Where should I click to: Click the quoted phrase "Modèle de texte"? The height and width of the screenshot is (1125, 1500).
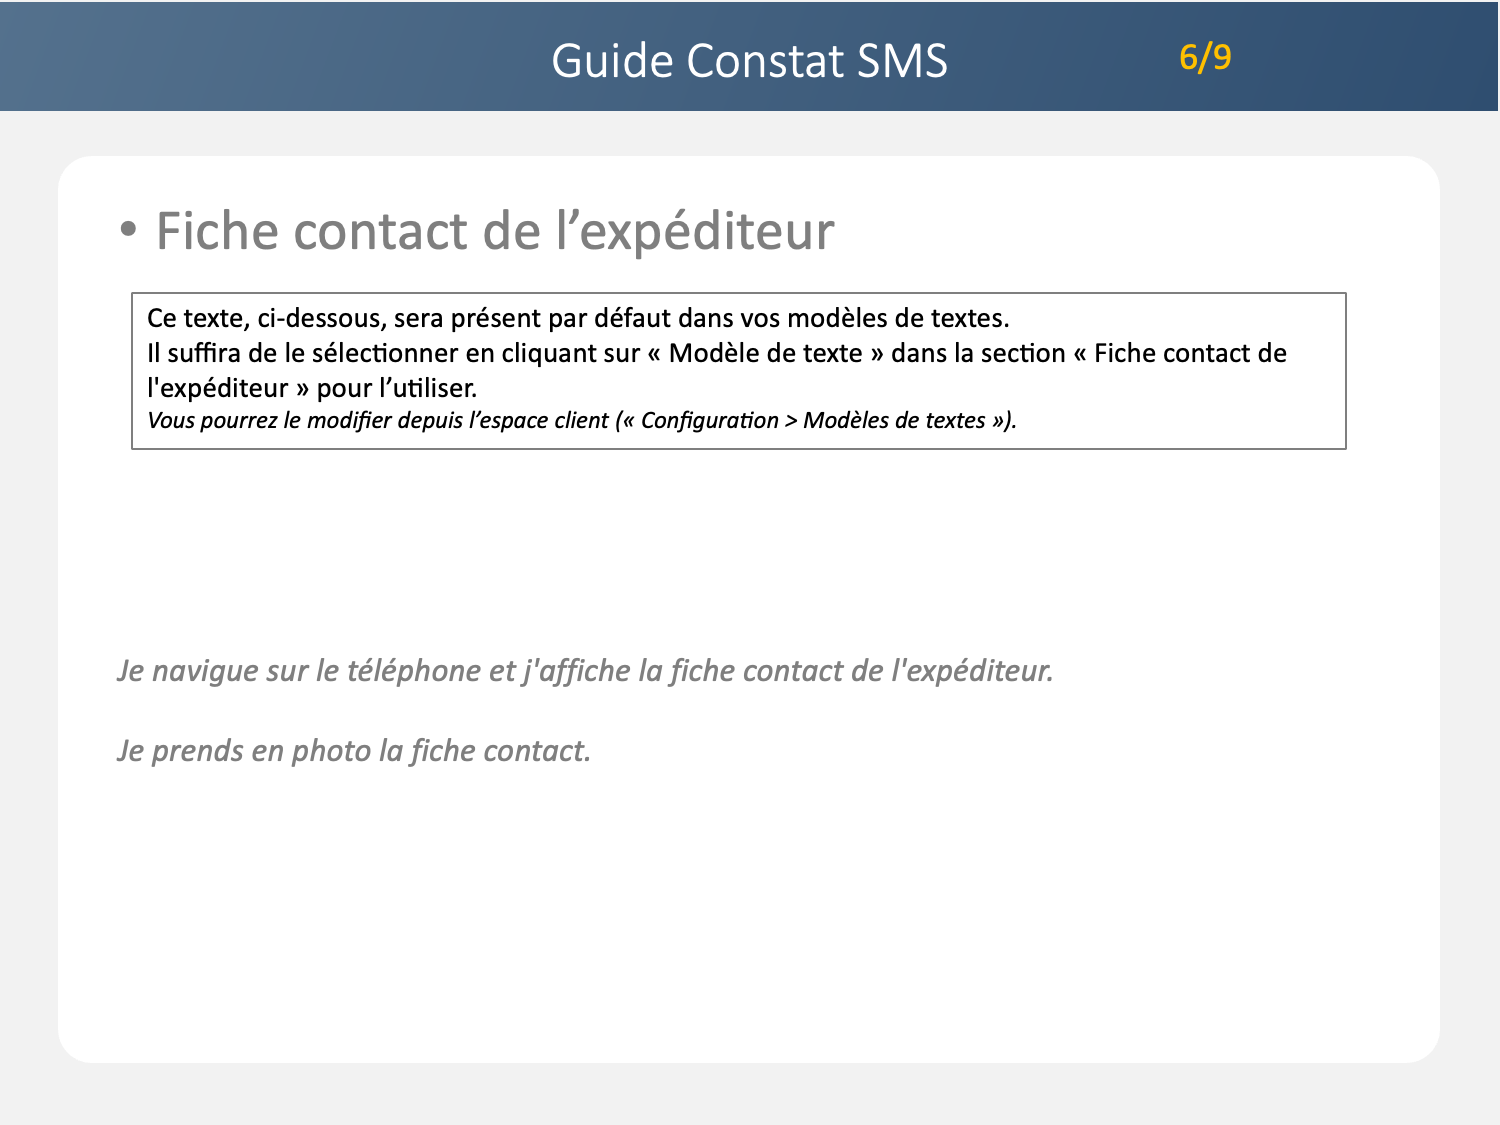point(765,353)
